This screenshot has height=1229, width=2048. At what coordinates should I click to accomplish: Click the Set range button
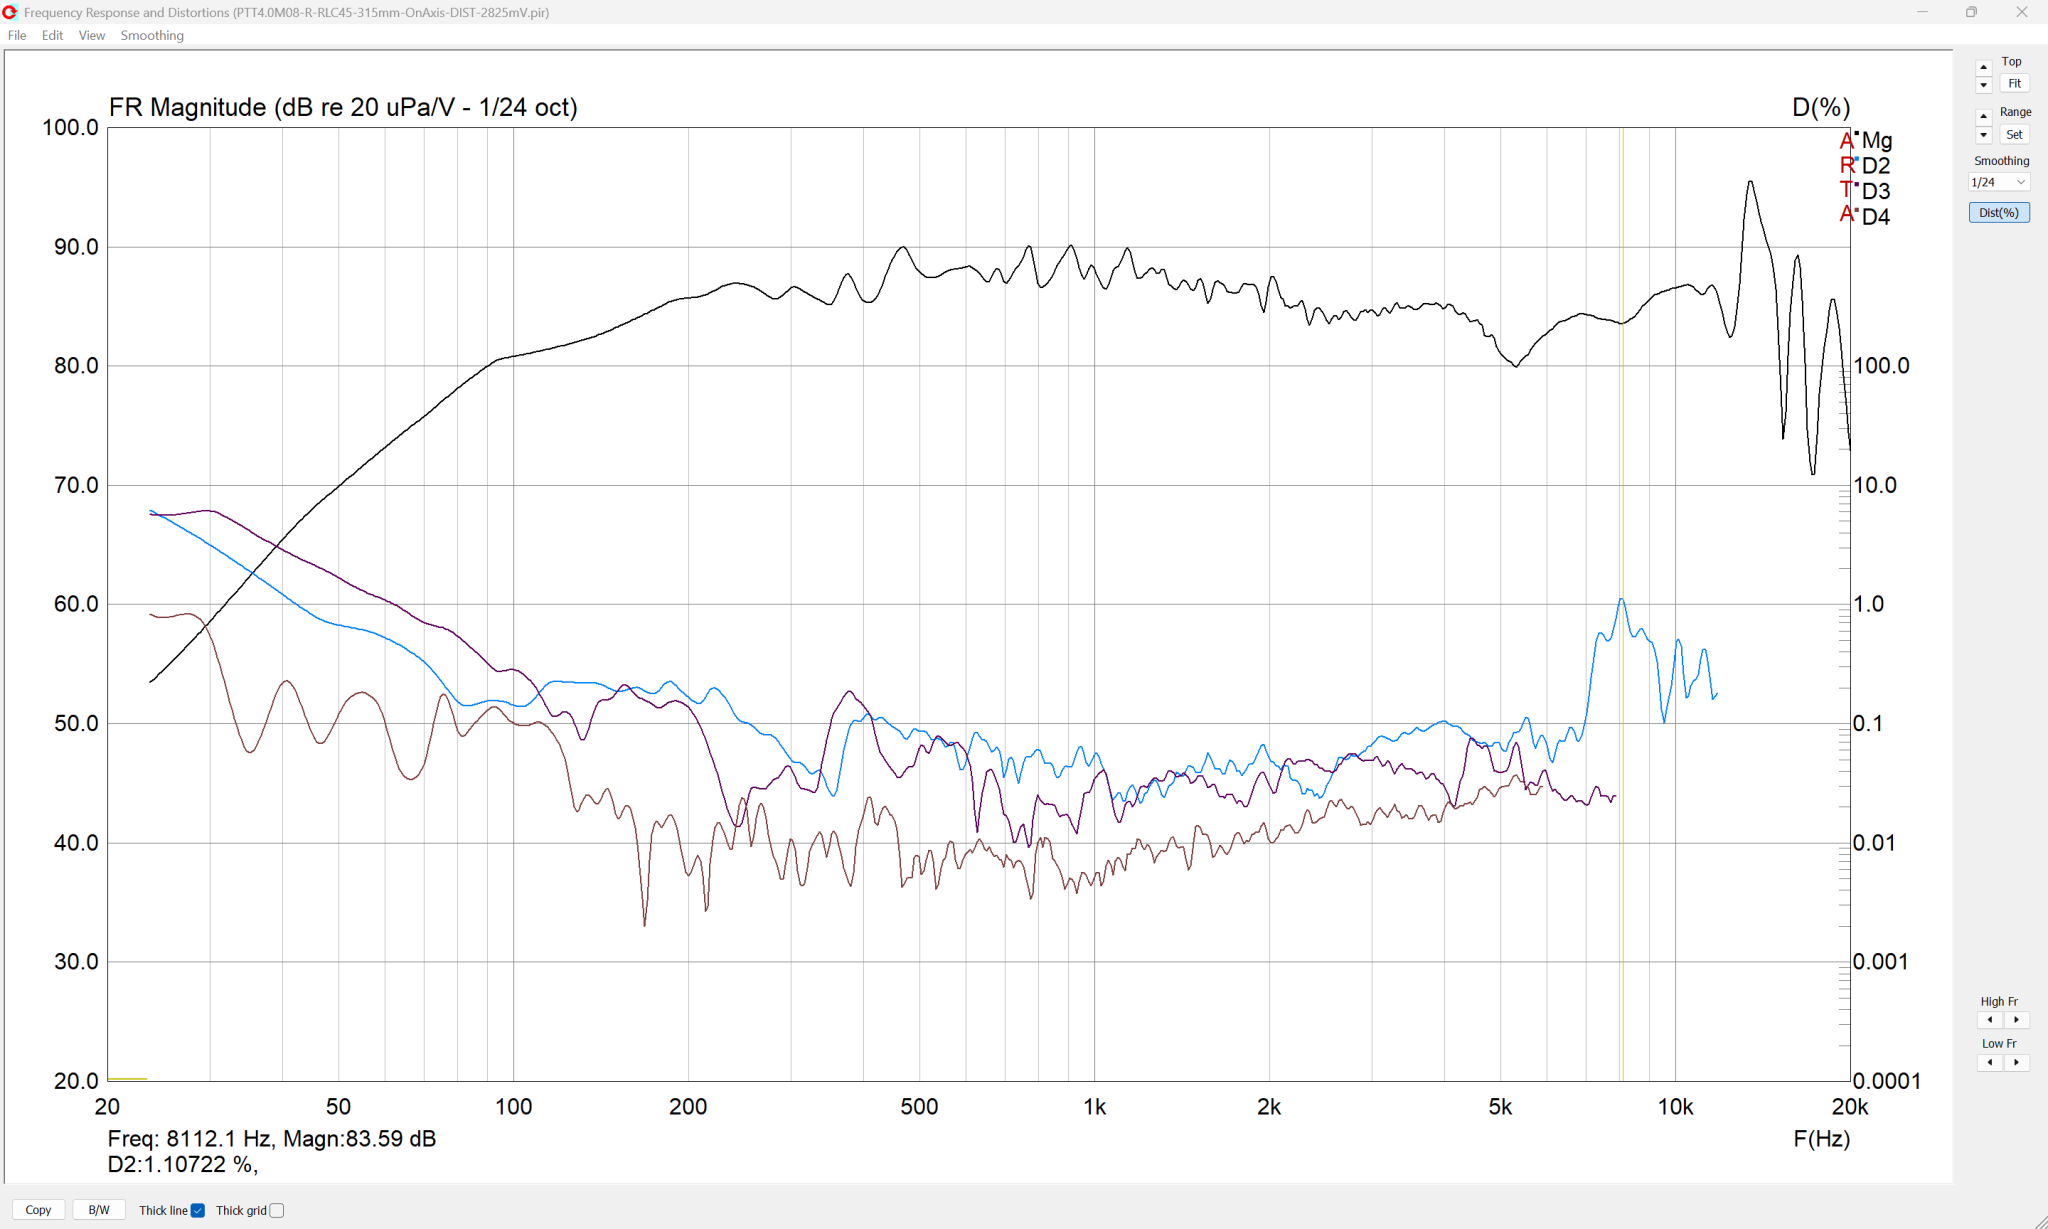pyautogui.click(x=2015, y=135)
